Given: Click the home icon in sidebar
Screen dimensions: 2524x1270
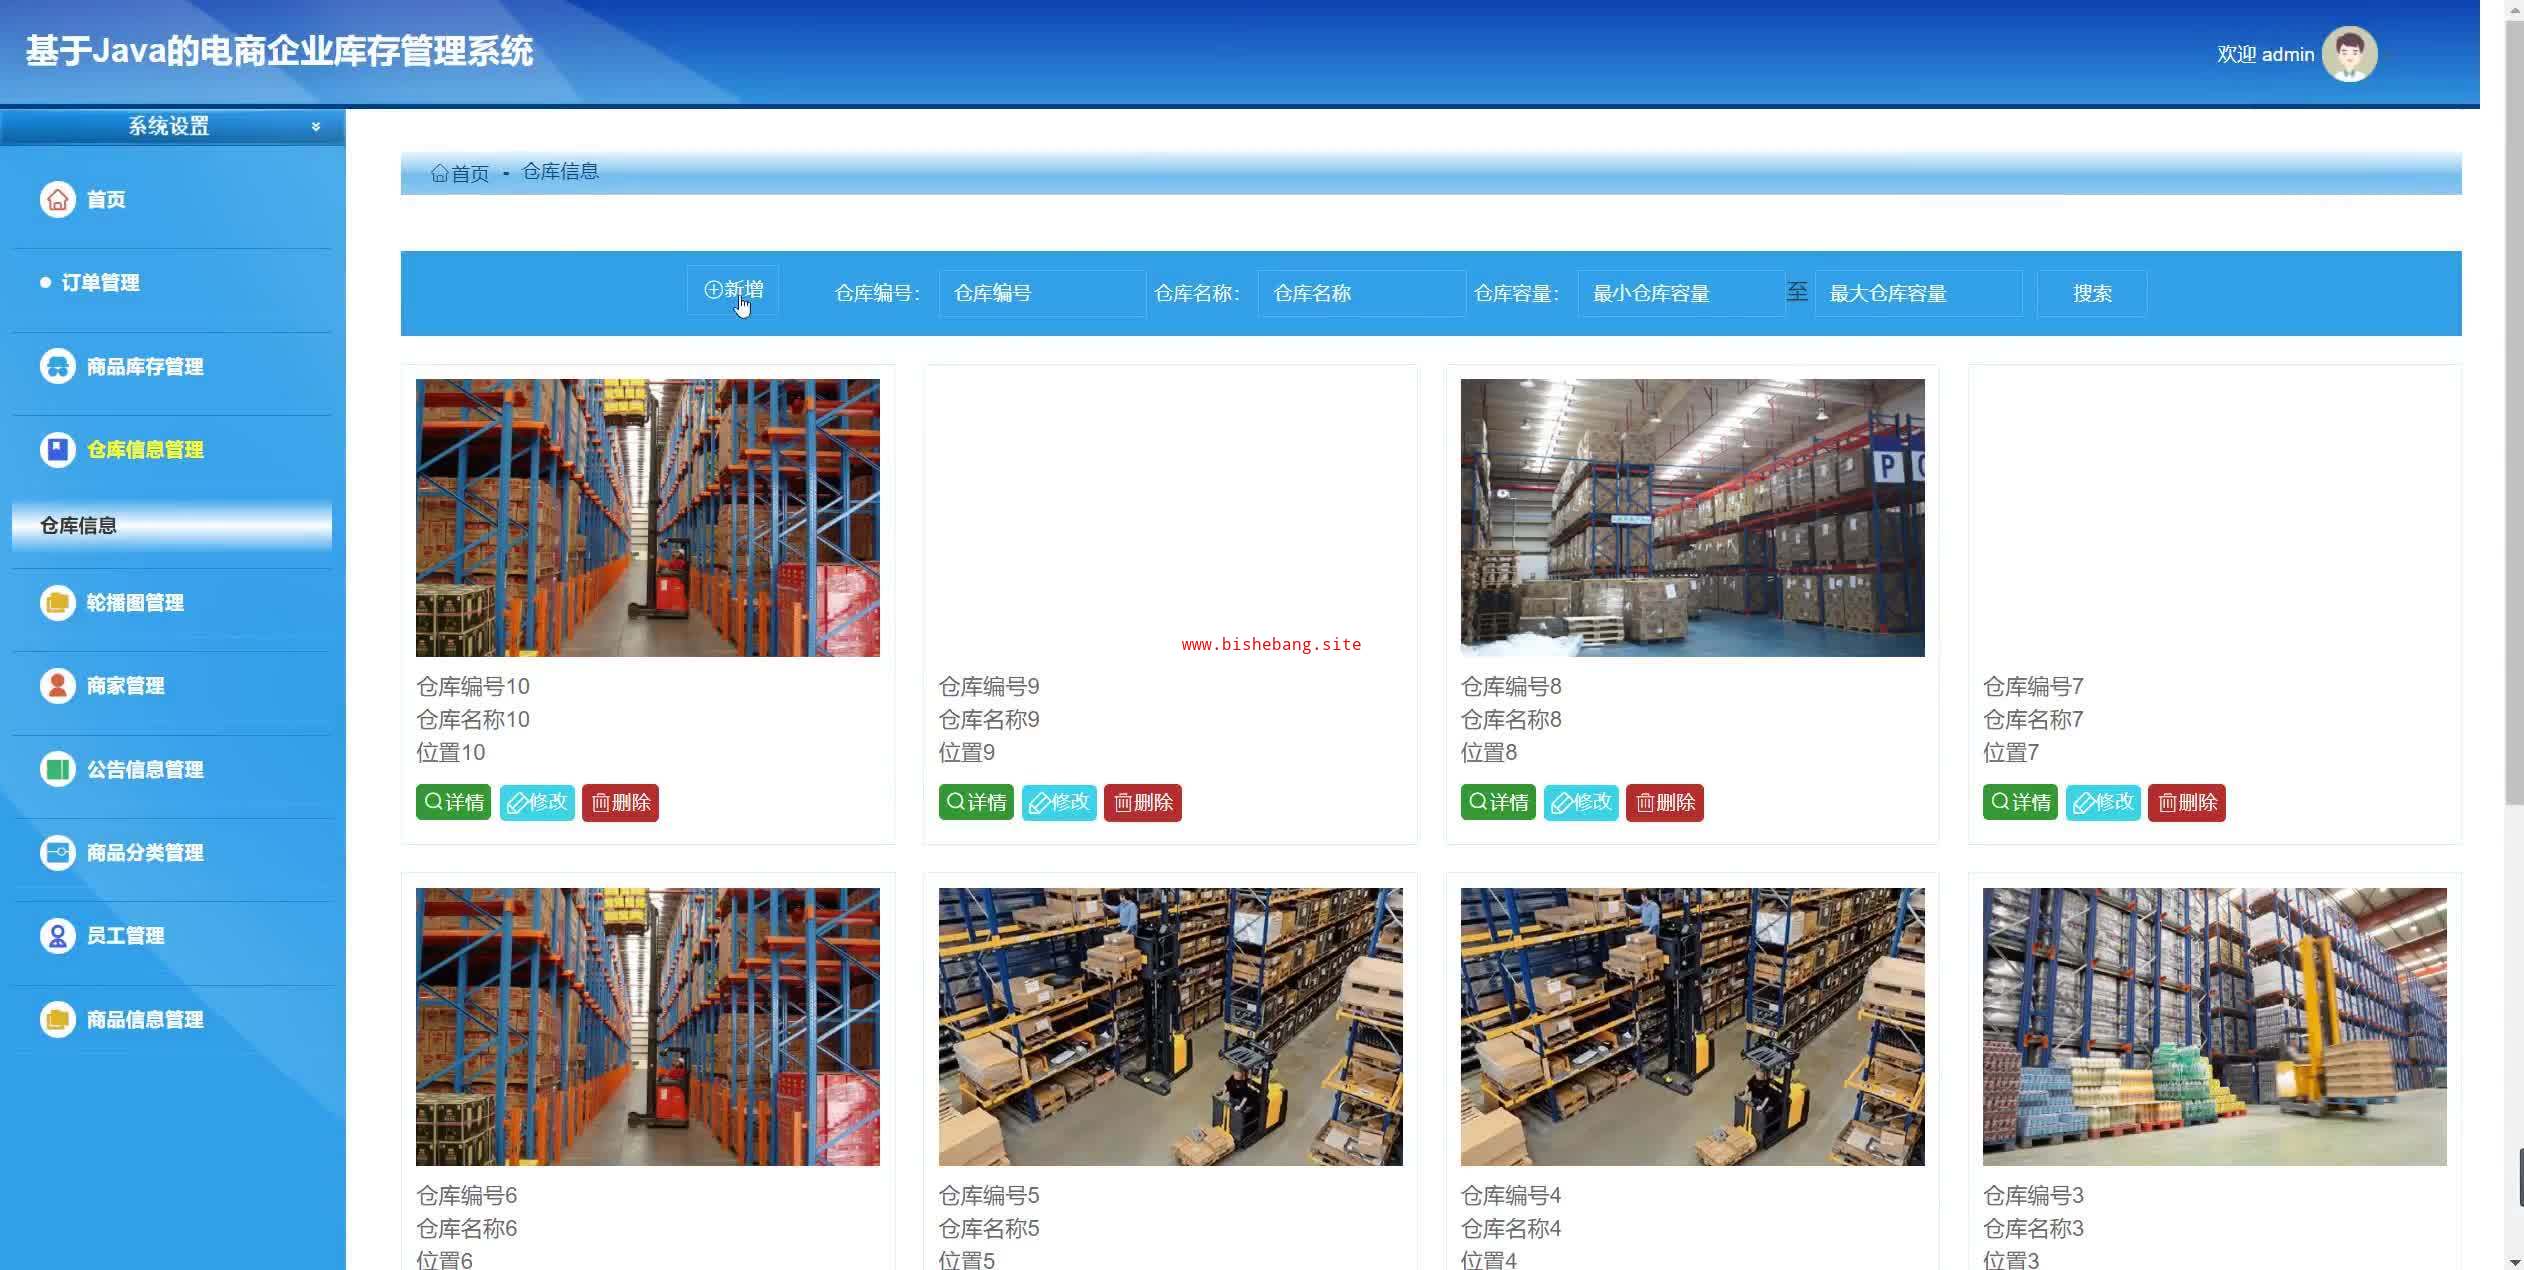Looking at the screenshot, I should [57, 199].
